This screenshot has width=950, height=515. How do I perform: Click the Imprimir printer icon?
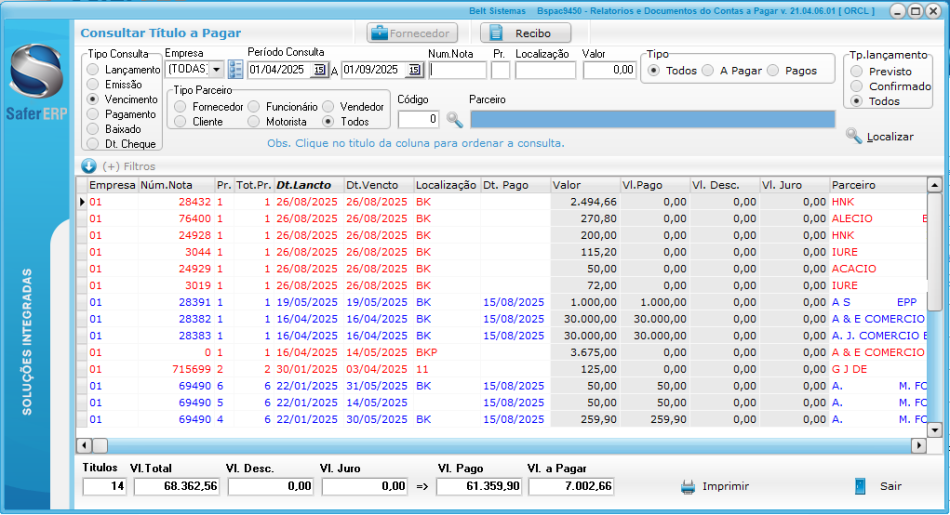(688, 487)
